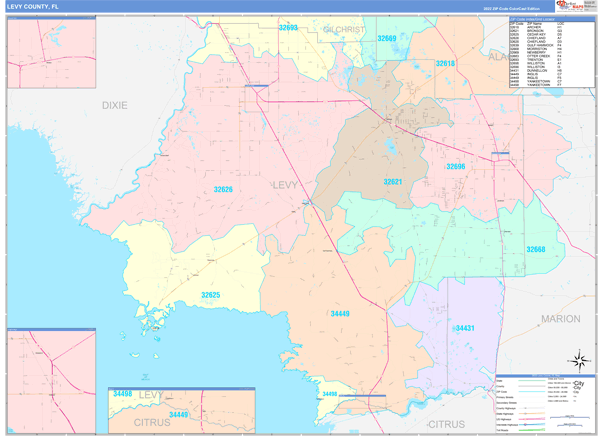Click the 32621 ZIP code label

pyautogui.click(x=393, y=182)
